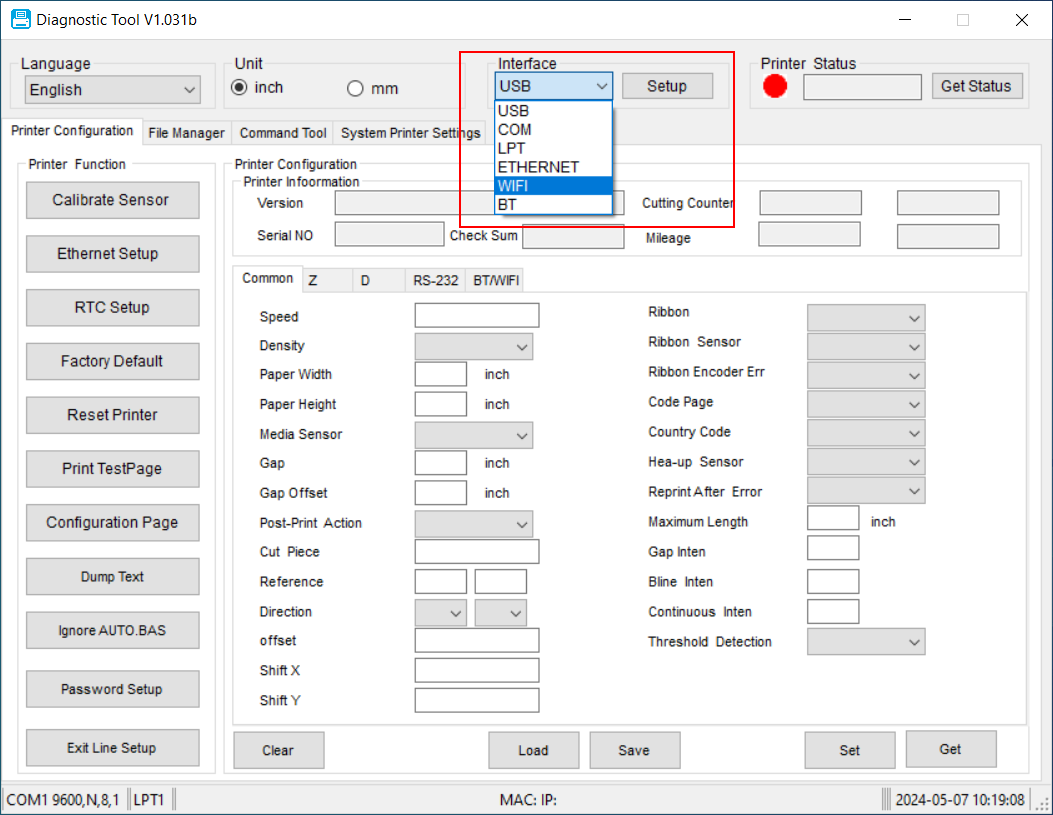Viewport: 1053px width, 815px height.
Task: Click the red printer status indicator
Action: (775, 87)
